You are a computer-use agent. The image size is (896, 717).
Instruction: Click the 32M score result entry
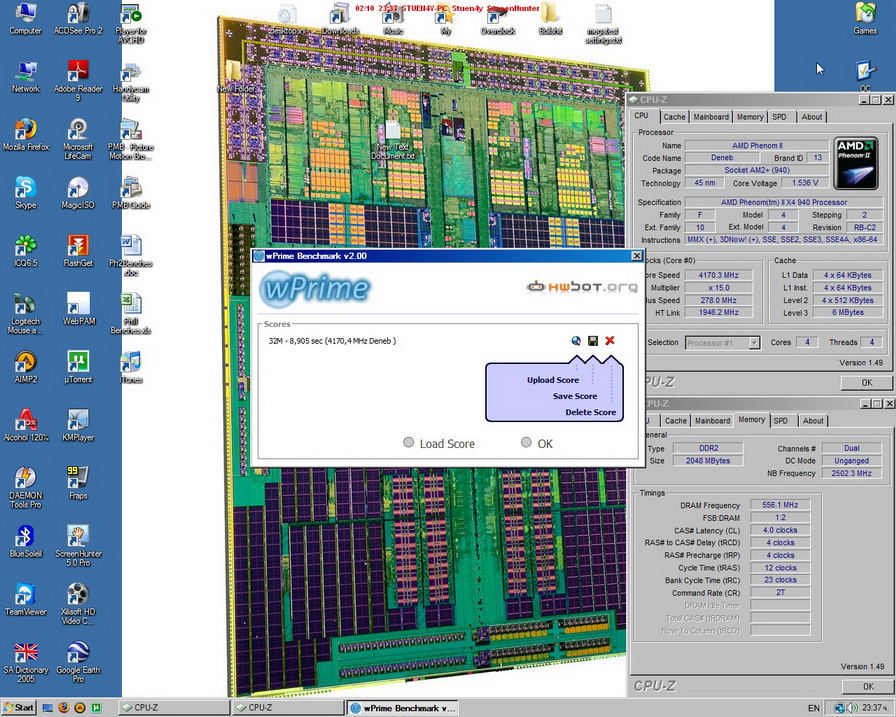tap(332, 341)
